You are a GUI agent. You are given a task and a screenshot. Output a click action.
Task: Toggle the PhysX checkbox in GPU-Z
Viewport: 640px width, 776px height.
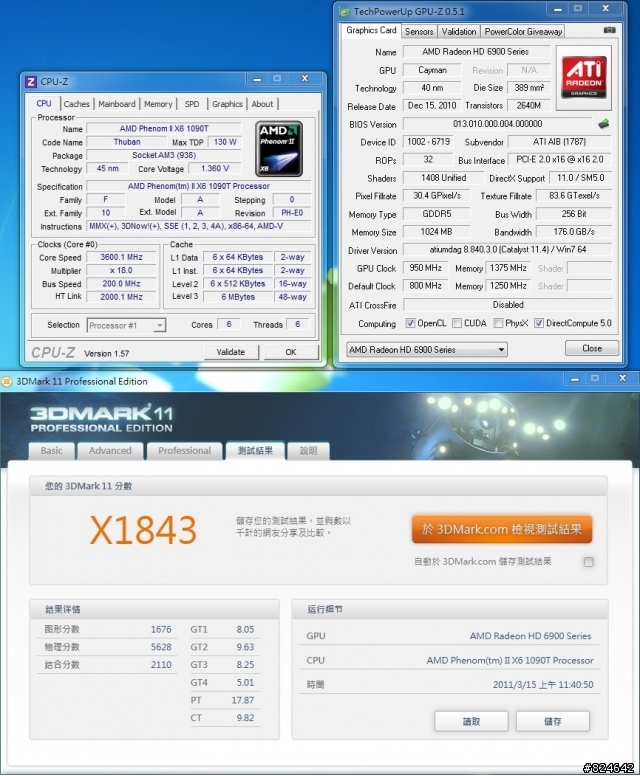tap(498, 323)
